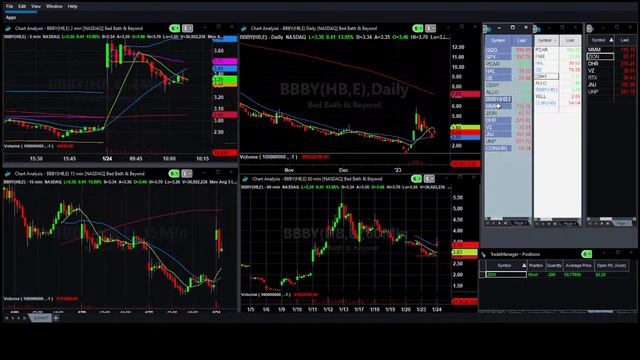640x360 pixels.
Task: Click the white watchlist window icon
Action: (537, 29)
